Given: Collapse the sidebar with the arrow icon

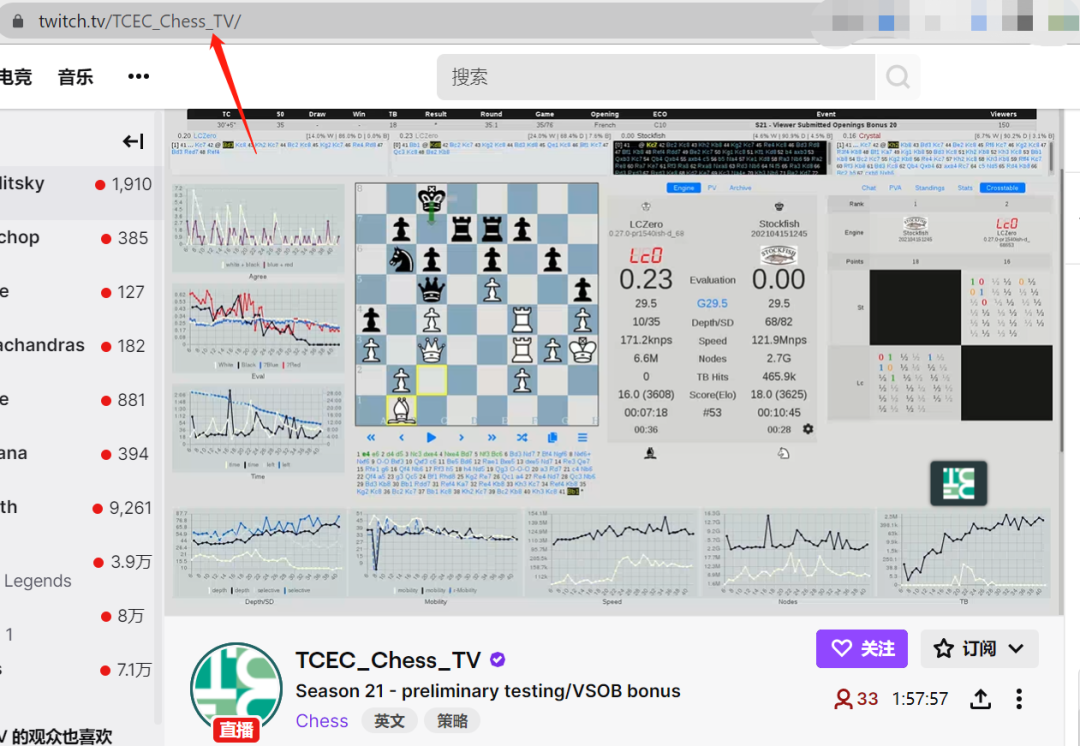Looking at the screenshot, I should [x=133, y=141].
